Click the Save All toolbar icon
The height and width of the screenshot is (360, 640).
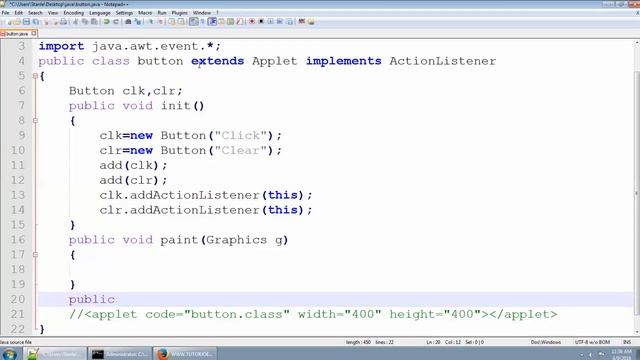(36, 22)
